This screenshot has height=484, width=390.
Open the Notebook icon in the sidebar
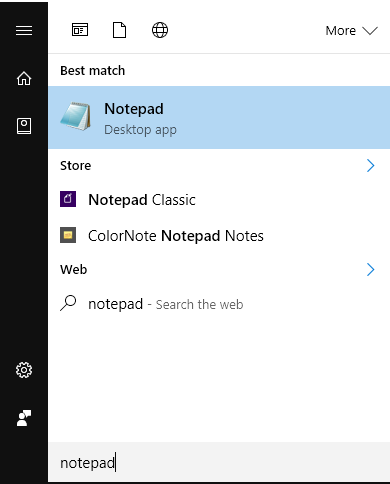(24, 126)
